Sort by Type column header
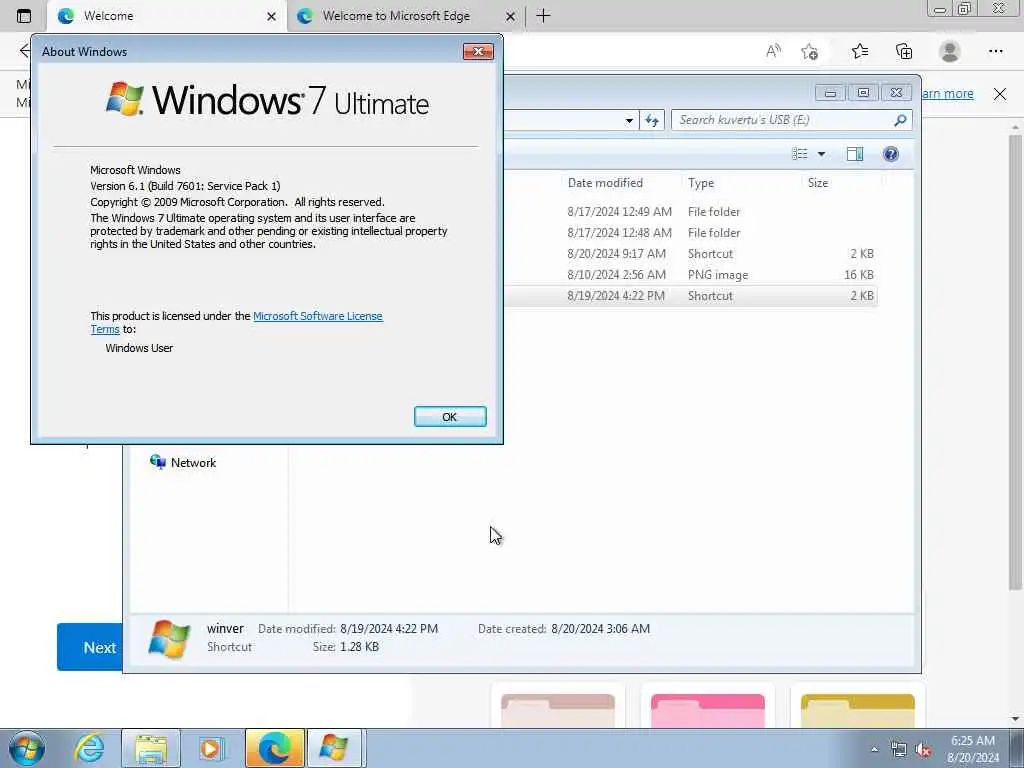The width and height of the screenshot is (1024, 768). [701, 183]
